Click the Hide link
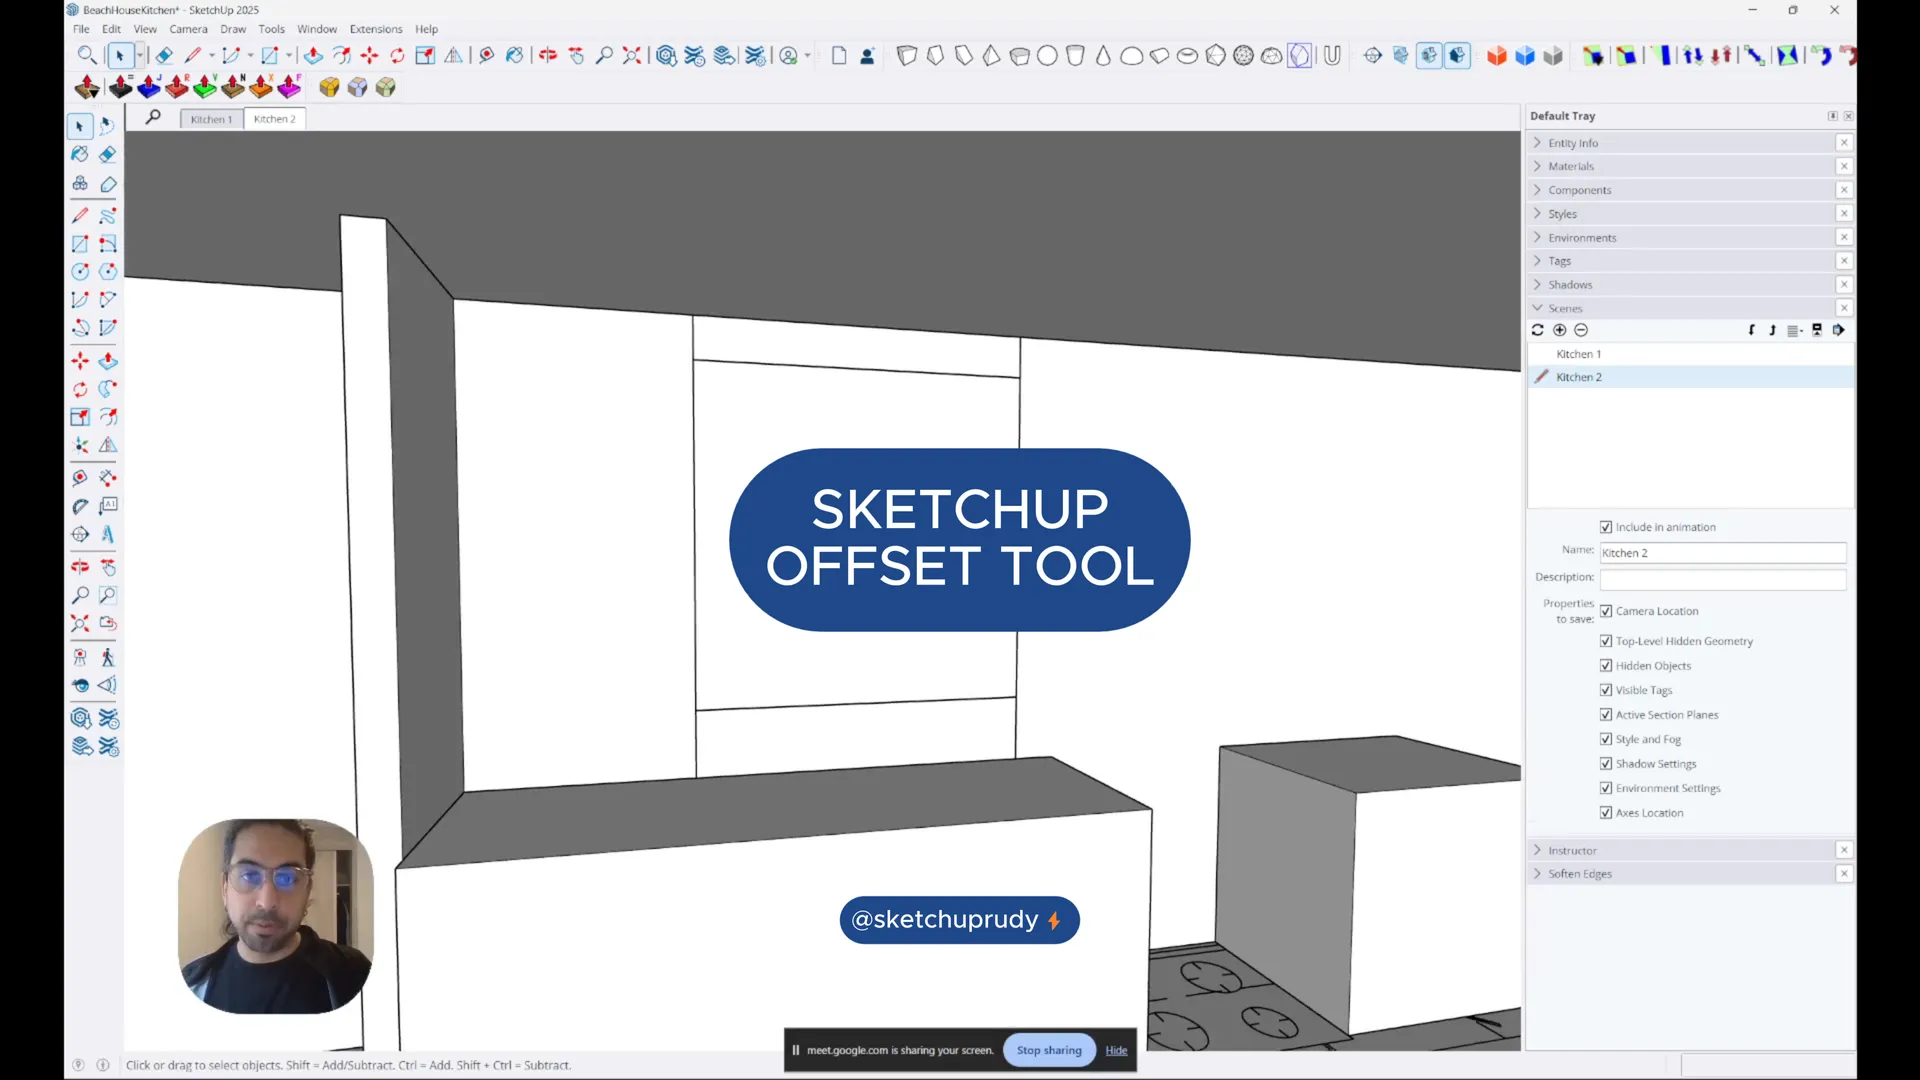 pos(1116,1050)
